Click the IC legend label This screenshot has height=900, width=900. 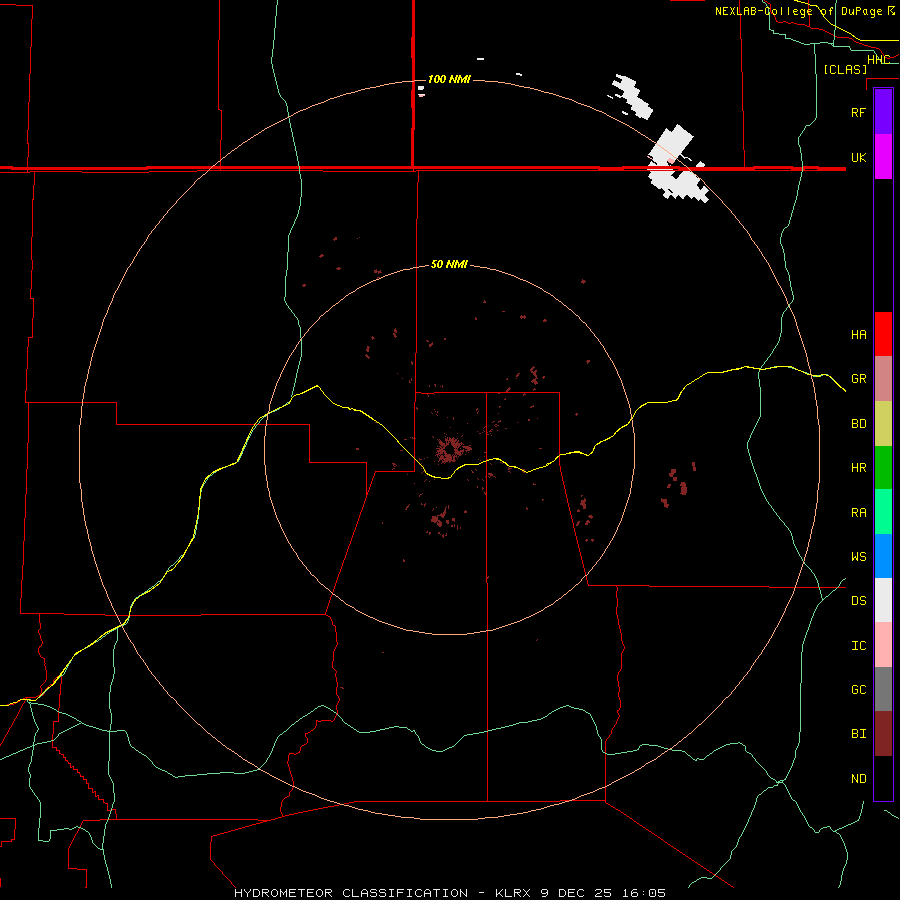[x=858, y=646]
